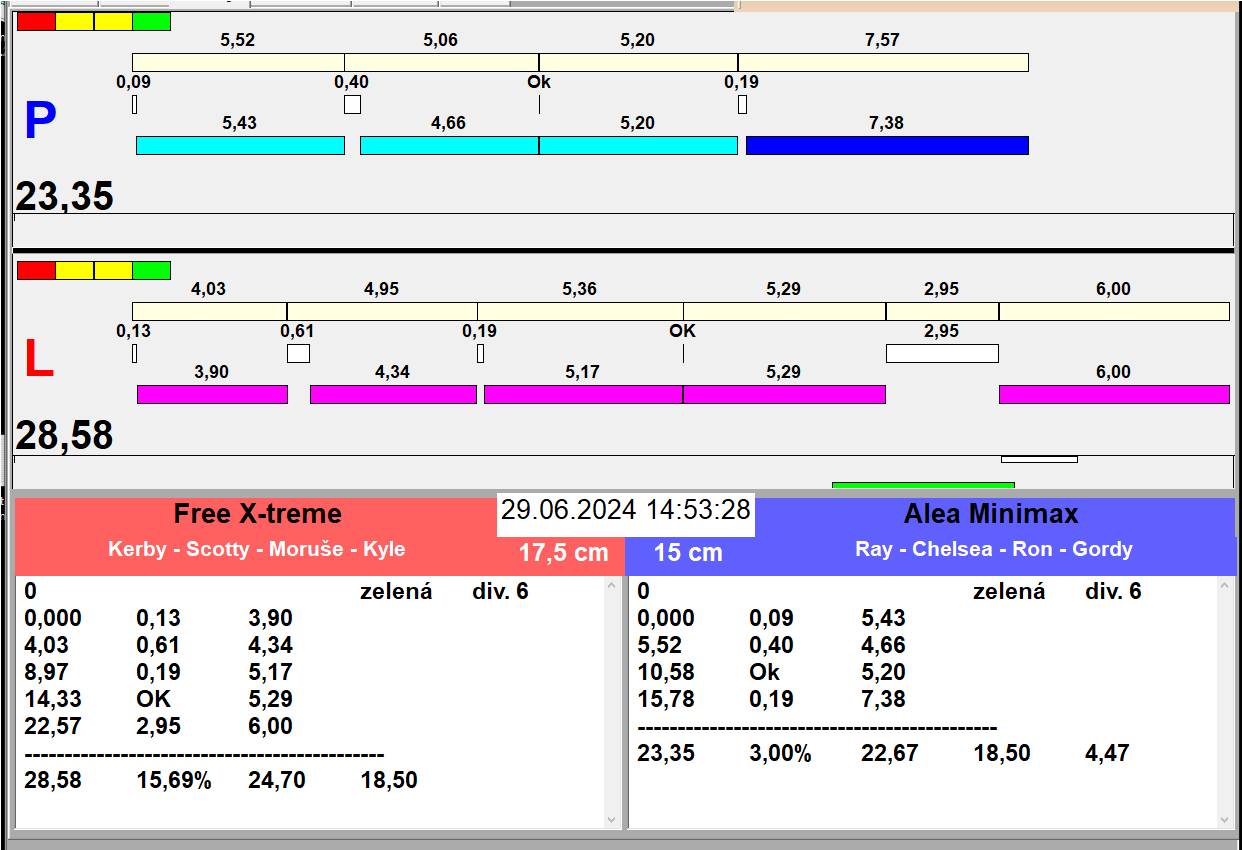Click the green start light in lane L

(151, 270)
